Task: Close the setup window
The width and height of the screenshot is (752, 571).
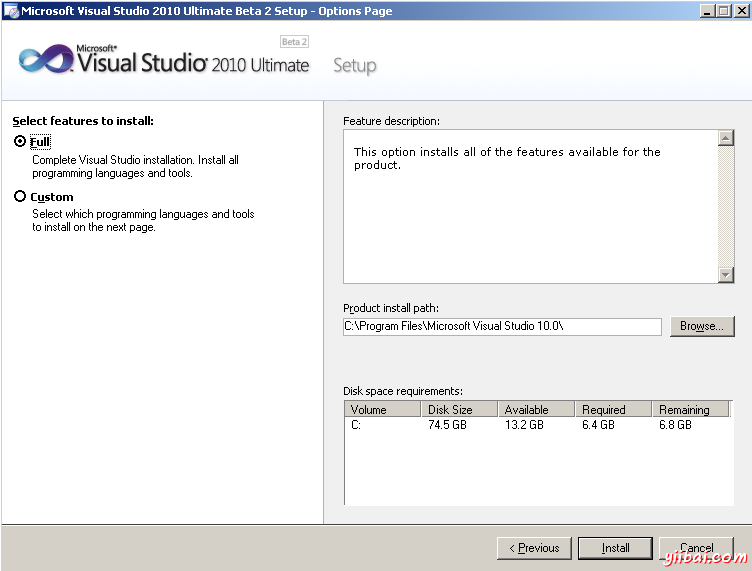Action: 740,11
